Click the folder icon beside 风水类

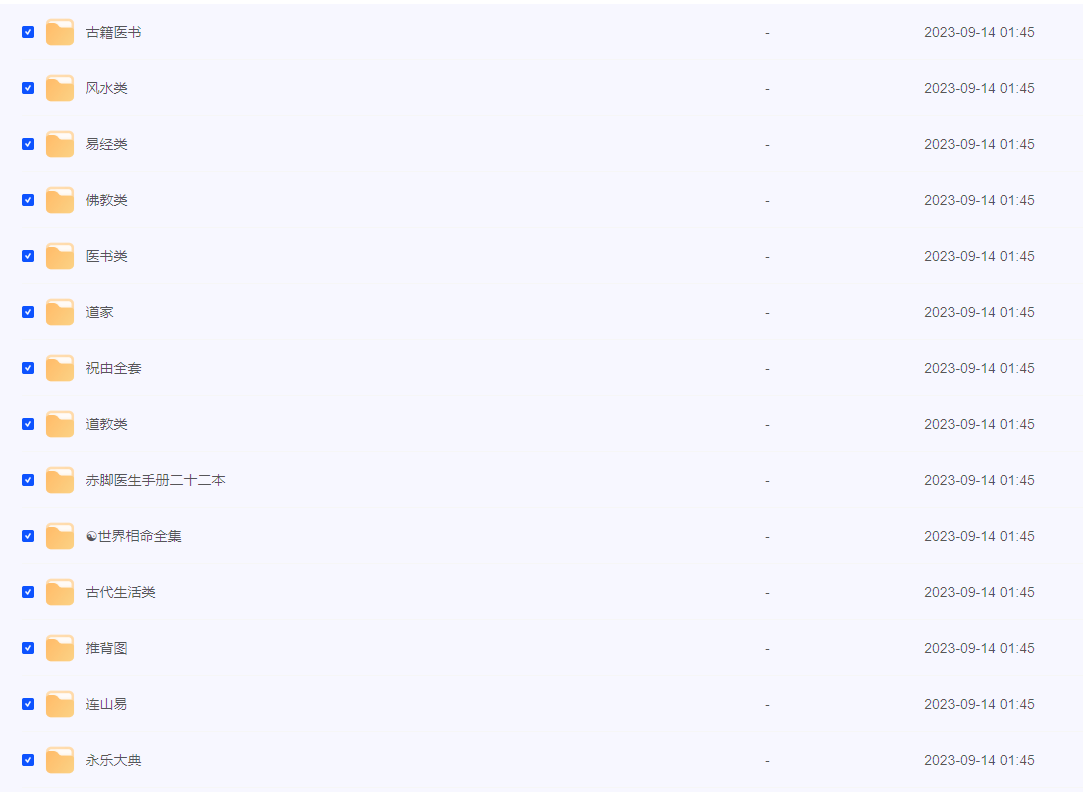[x=60, y=88]
